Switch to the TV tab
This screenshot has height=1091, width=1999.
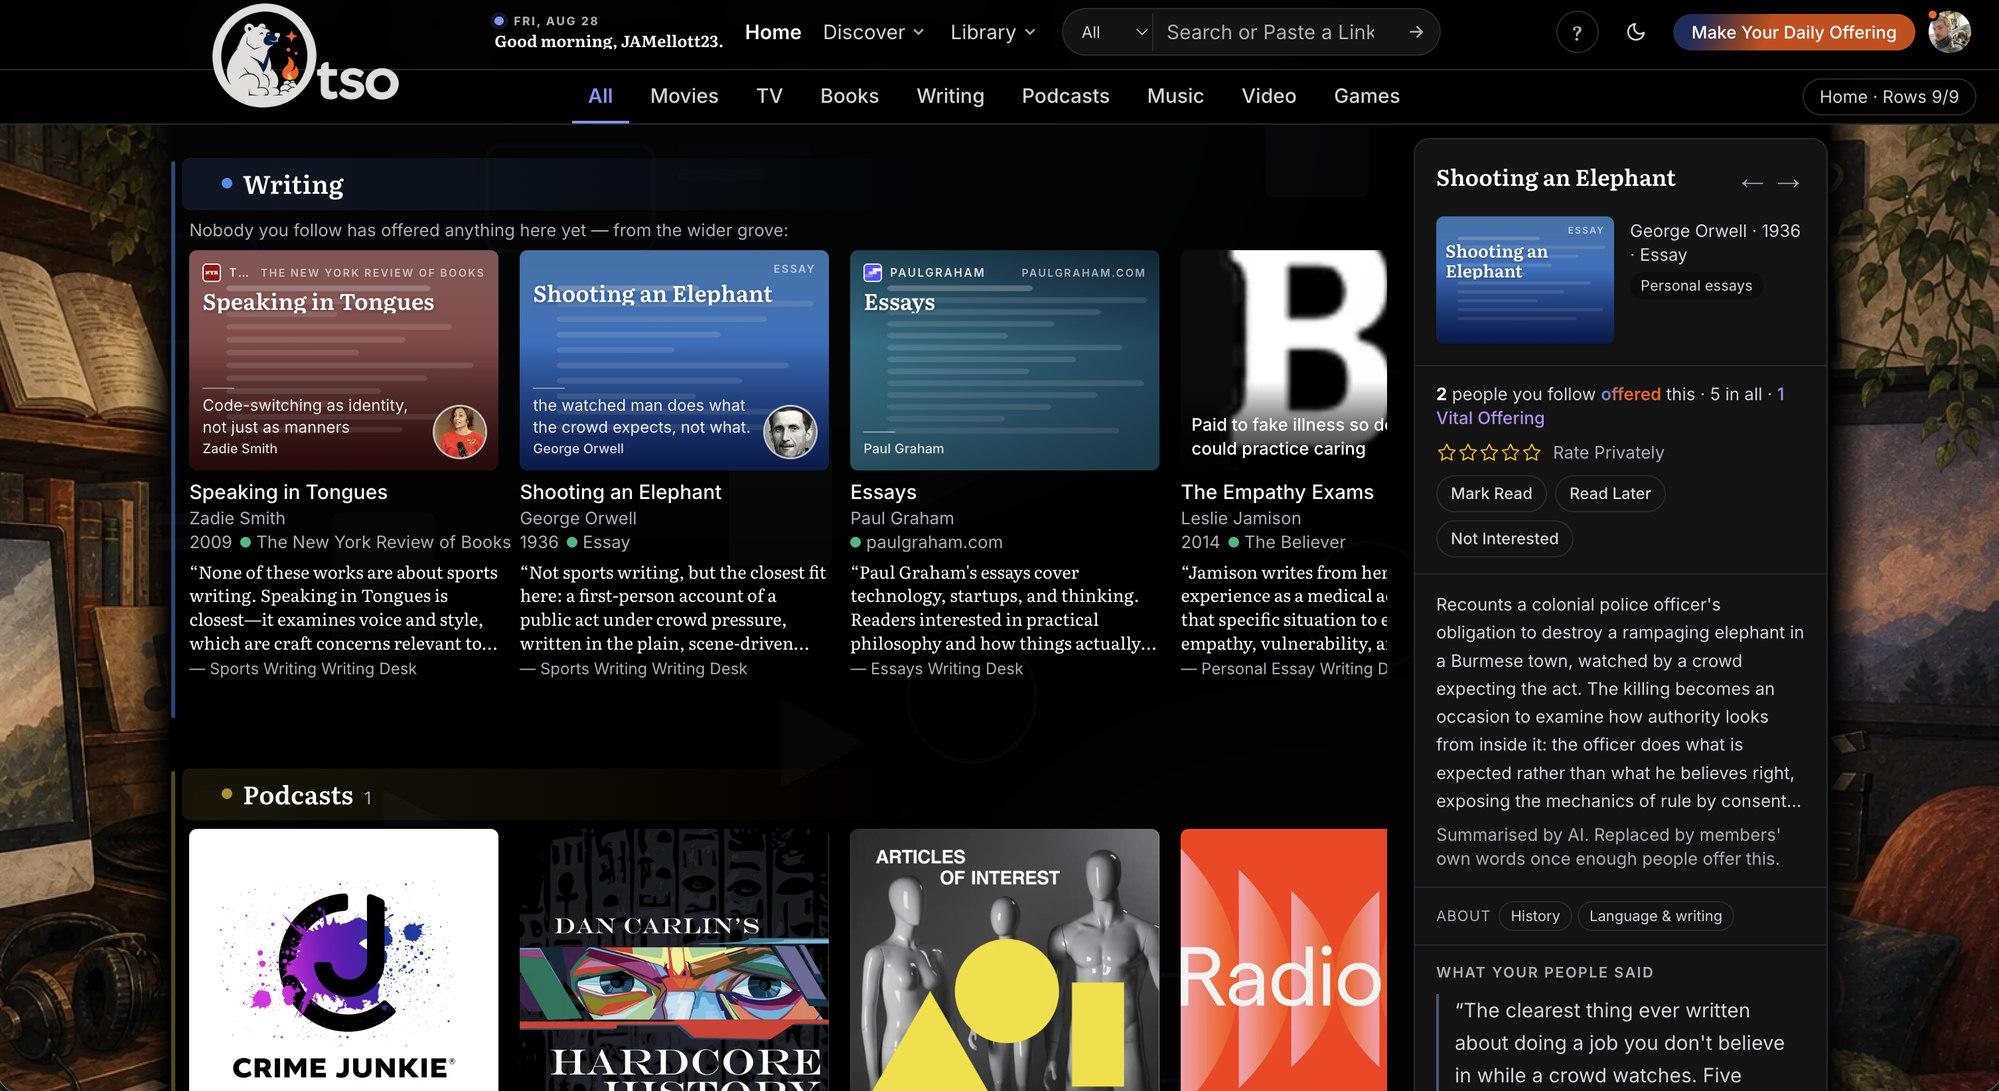coord(769,96)
